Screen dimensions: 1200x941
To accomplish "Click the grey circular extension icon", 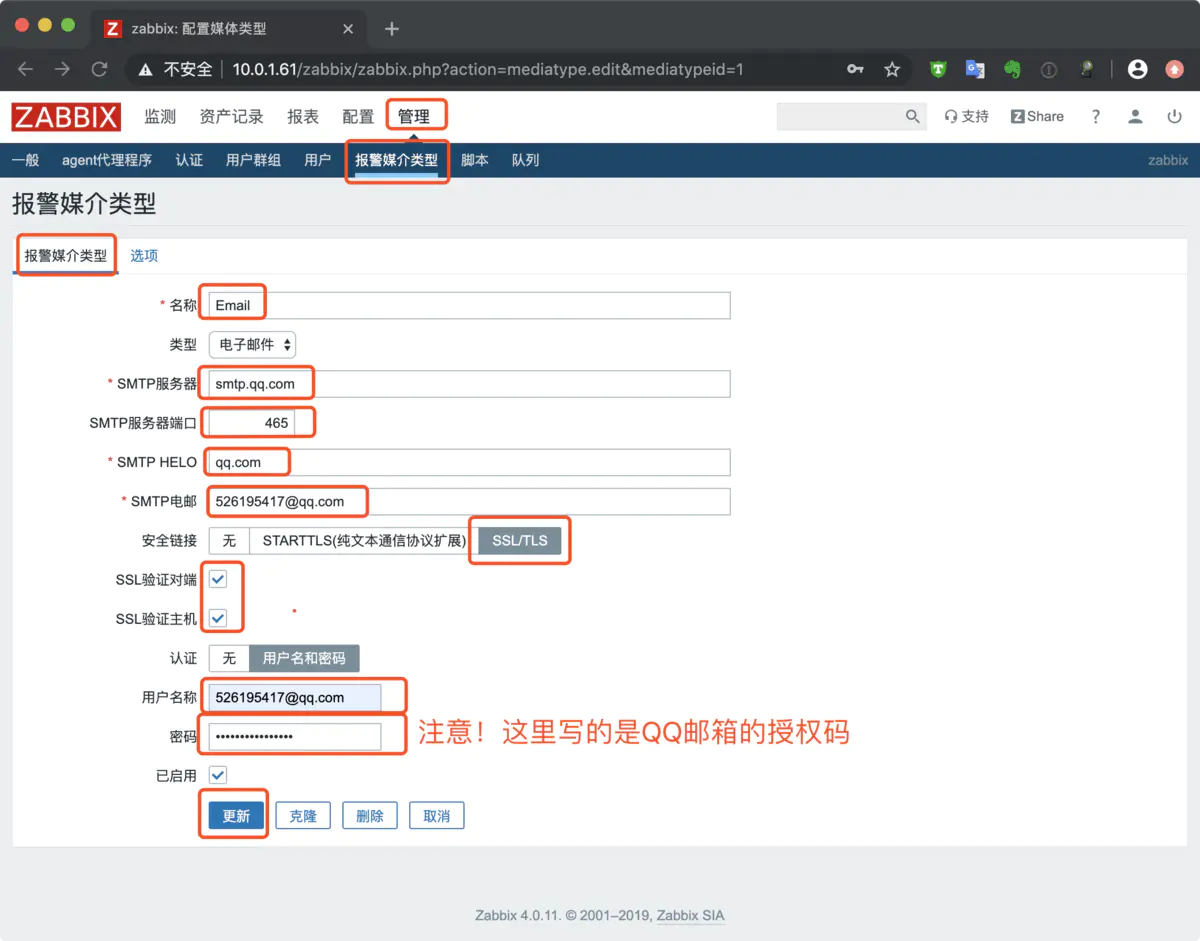I will tap(1049, 69).
